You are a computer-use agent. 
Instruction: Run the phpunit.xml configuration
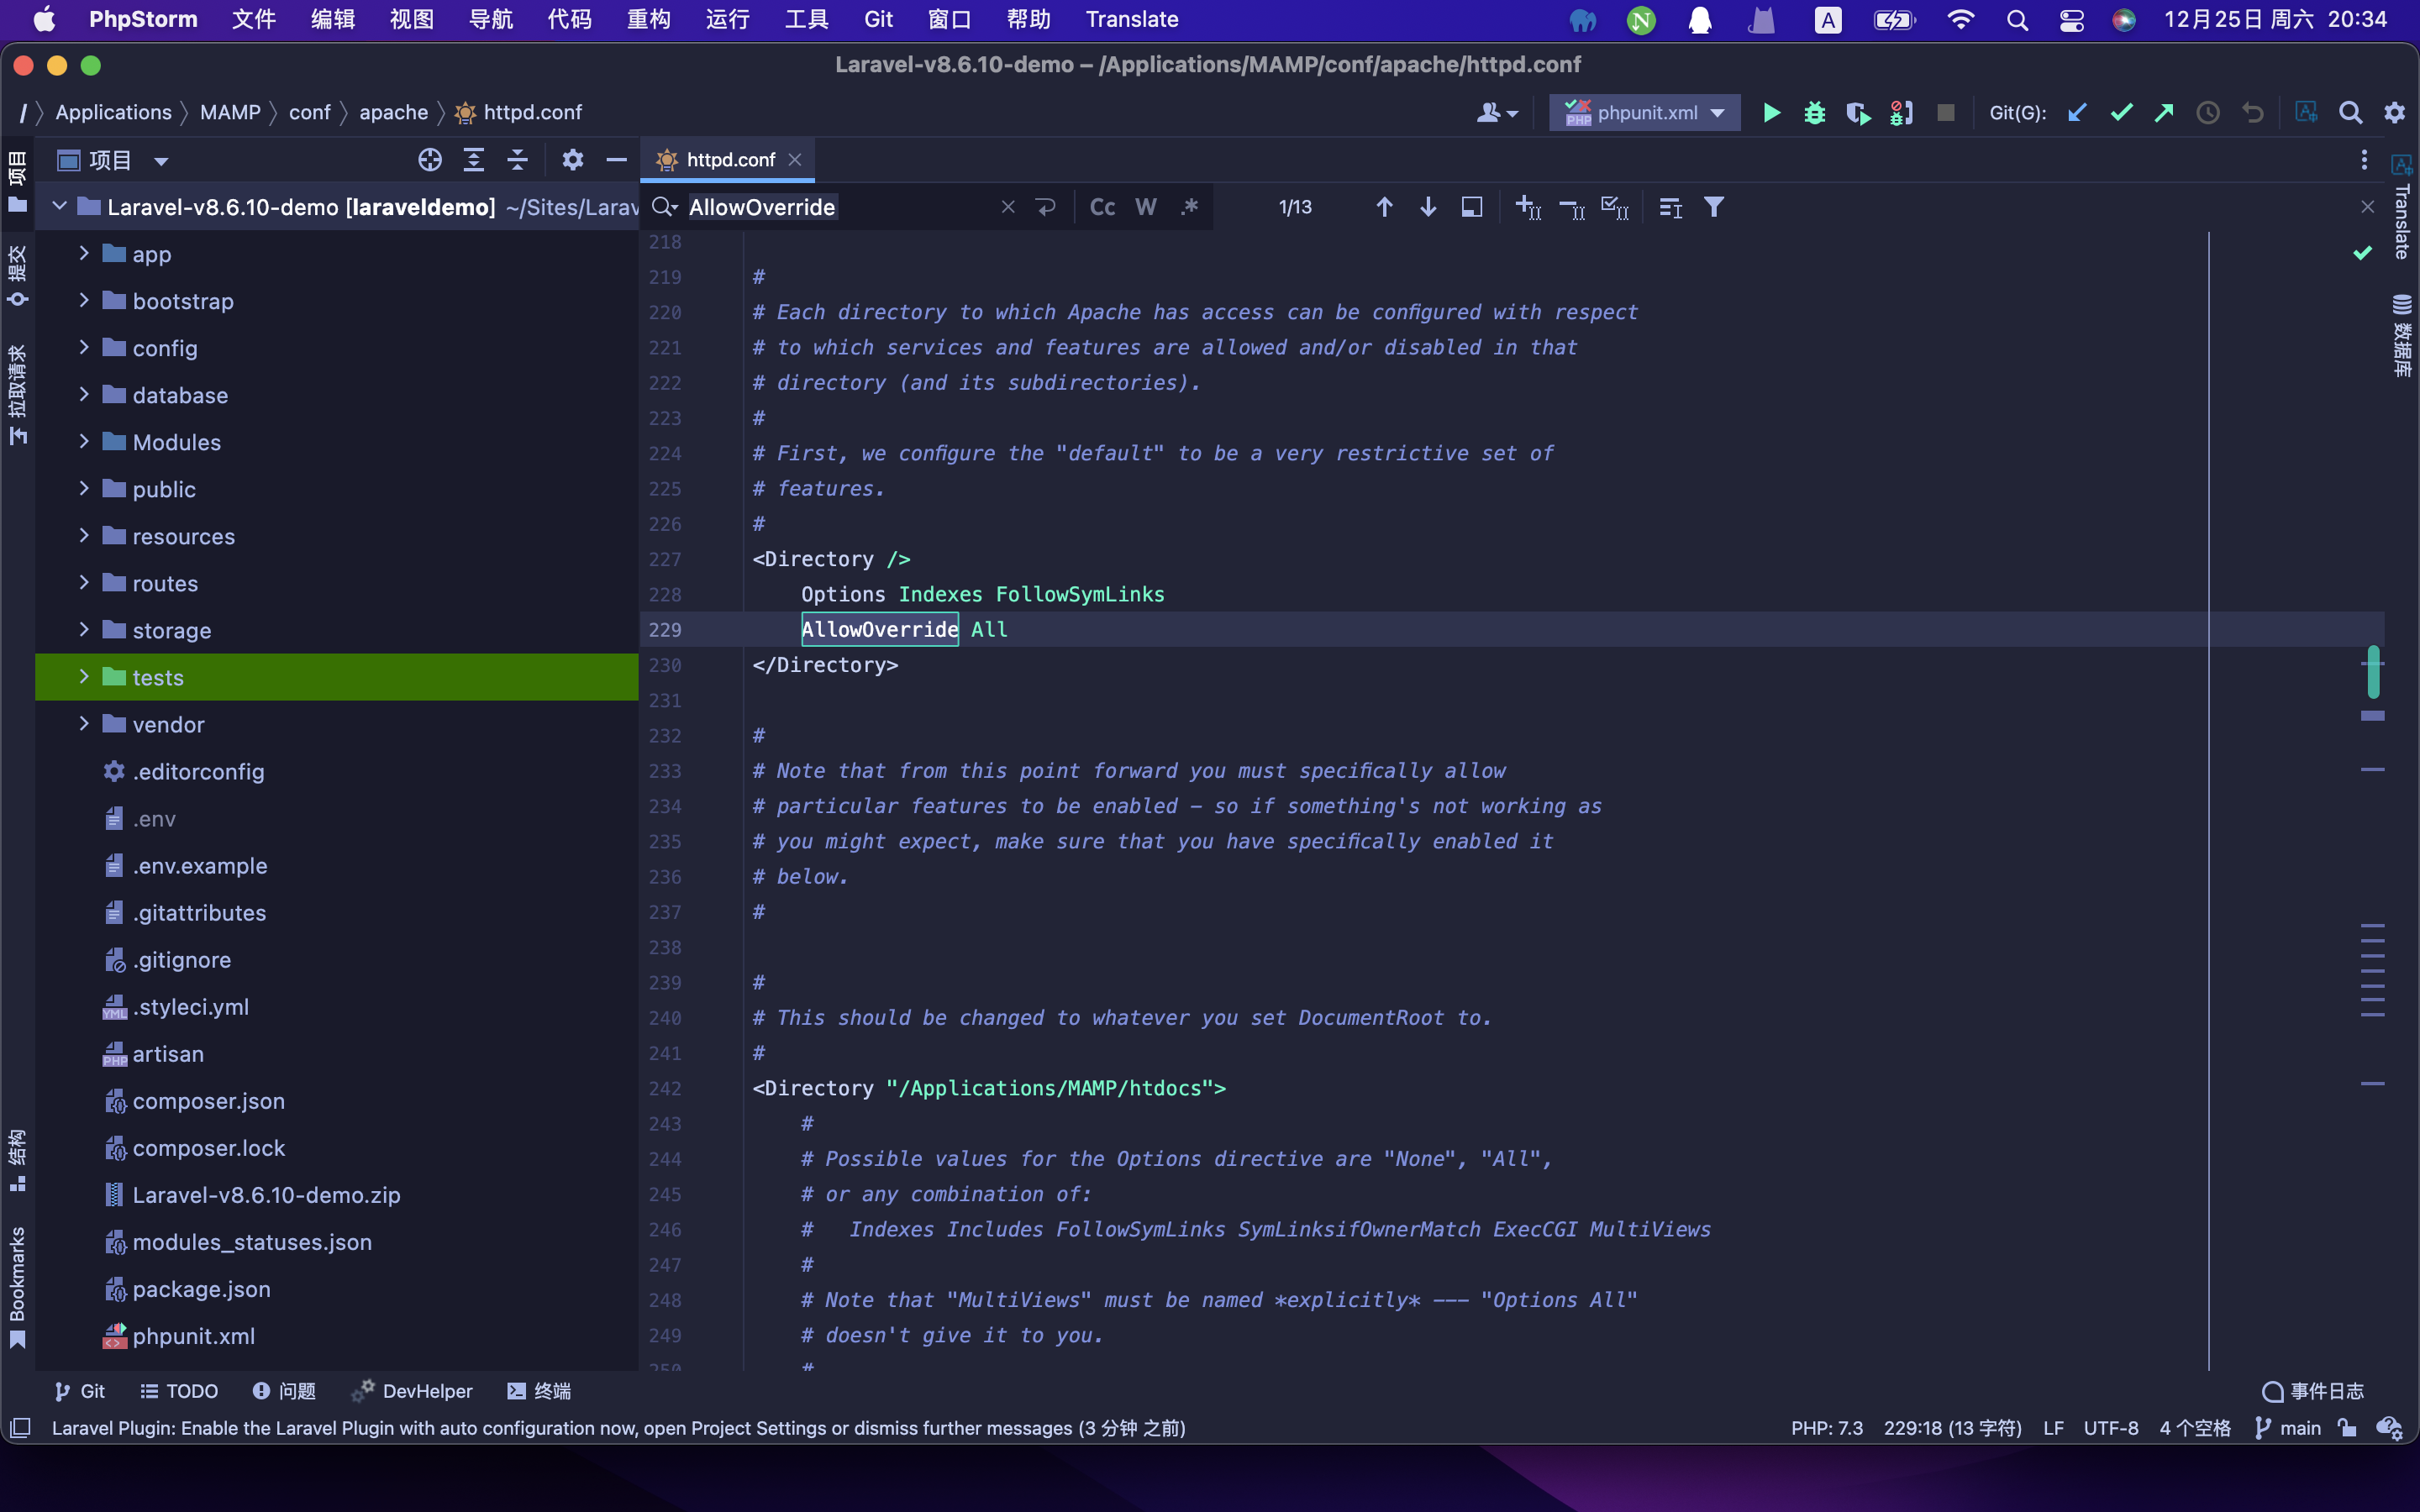tap(1771, 113)
